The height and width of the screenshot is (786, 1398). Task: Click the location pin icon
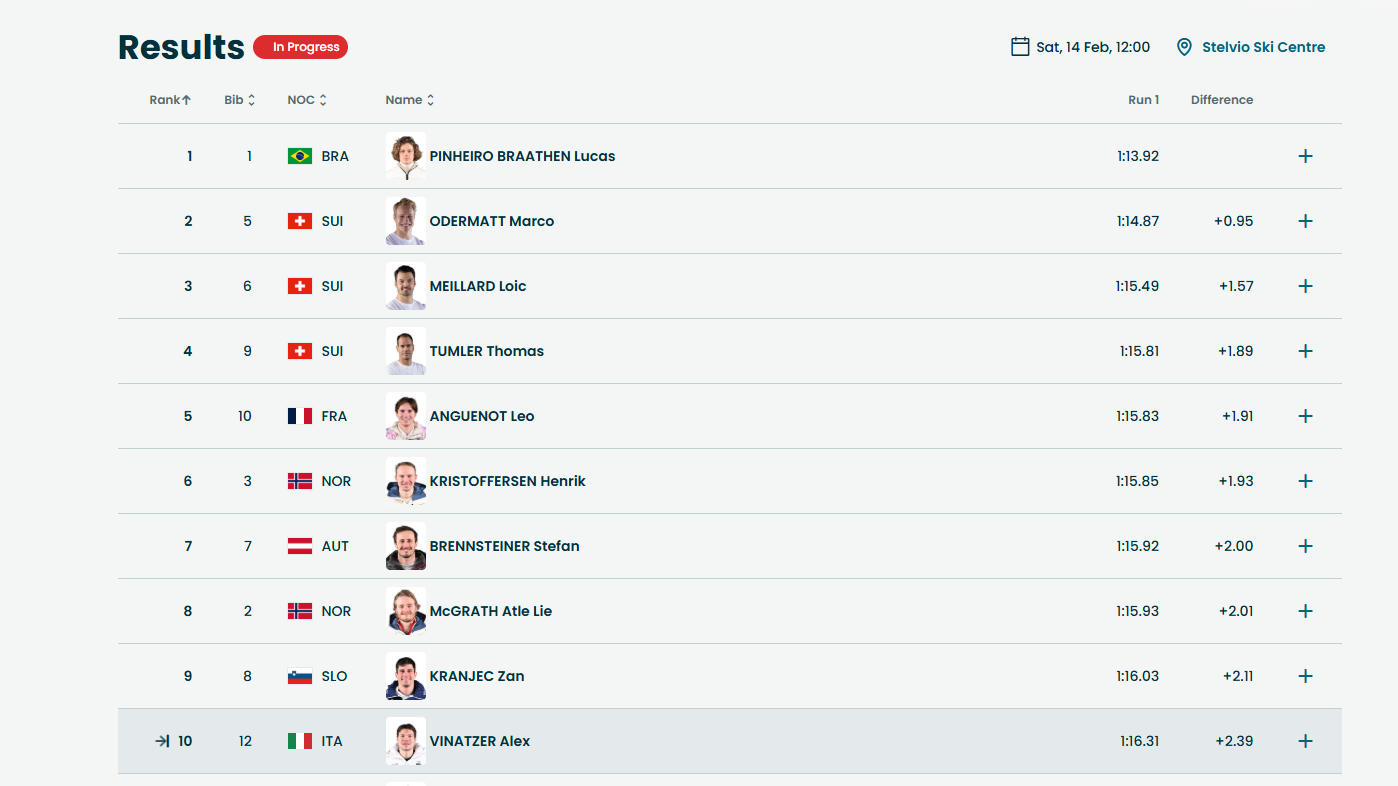click(1184, 47)
